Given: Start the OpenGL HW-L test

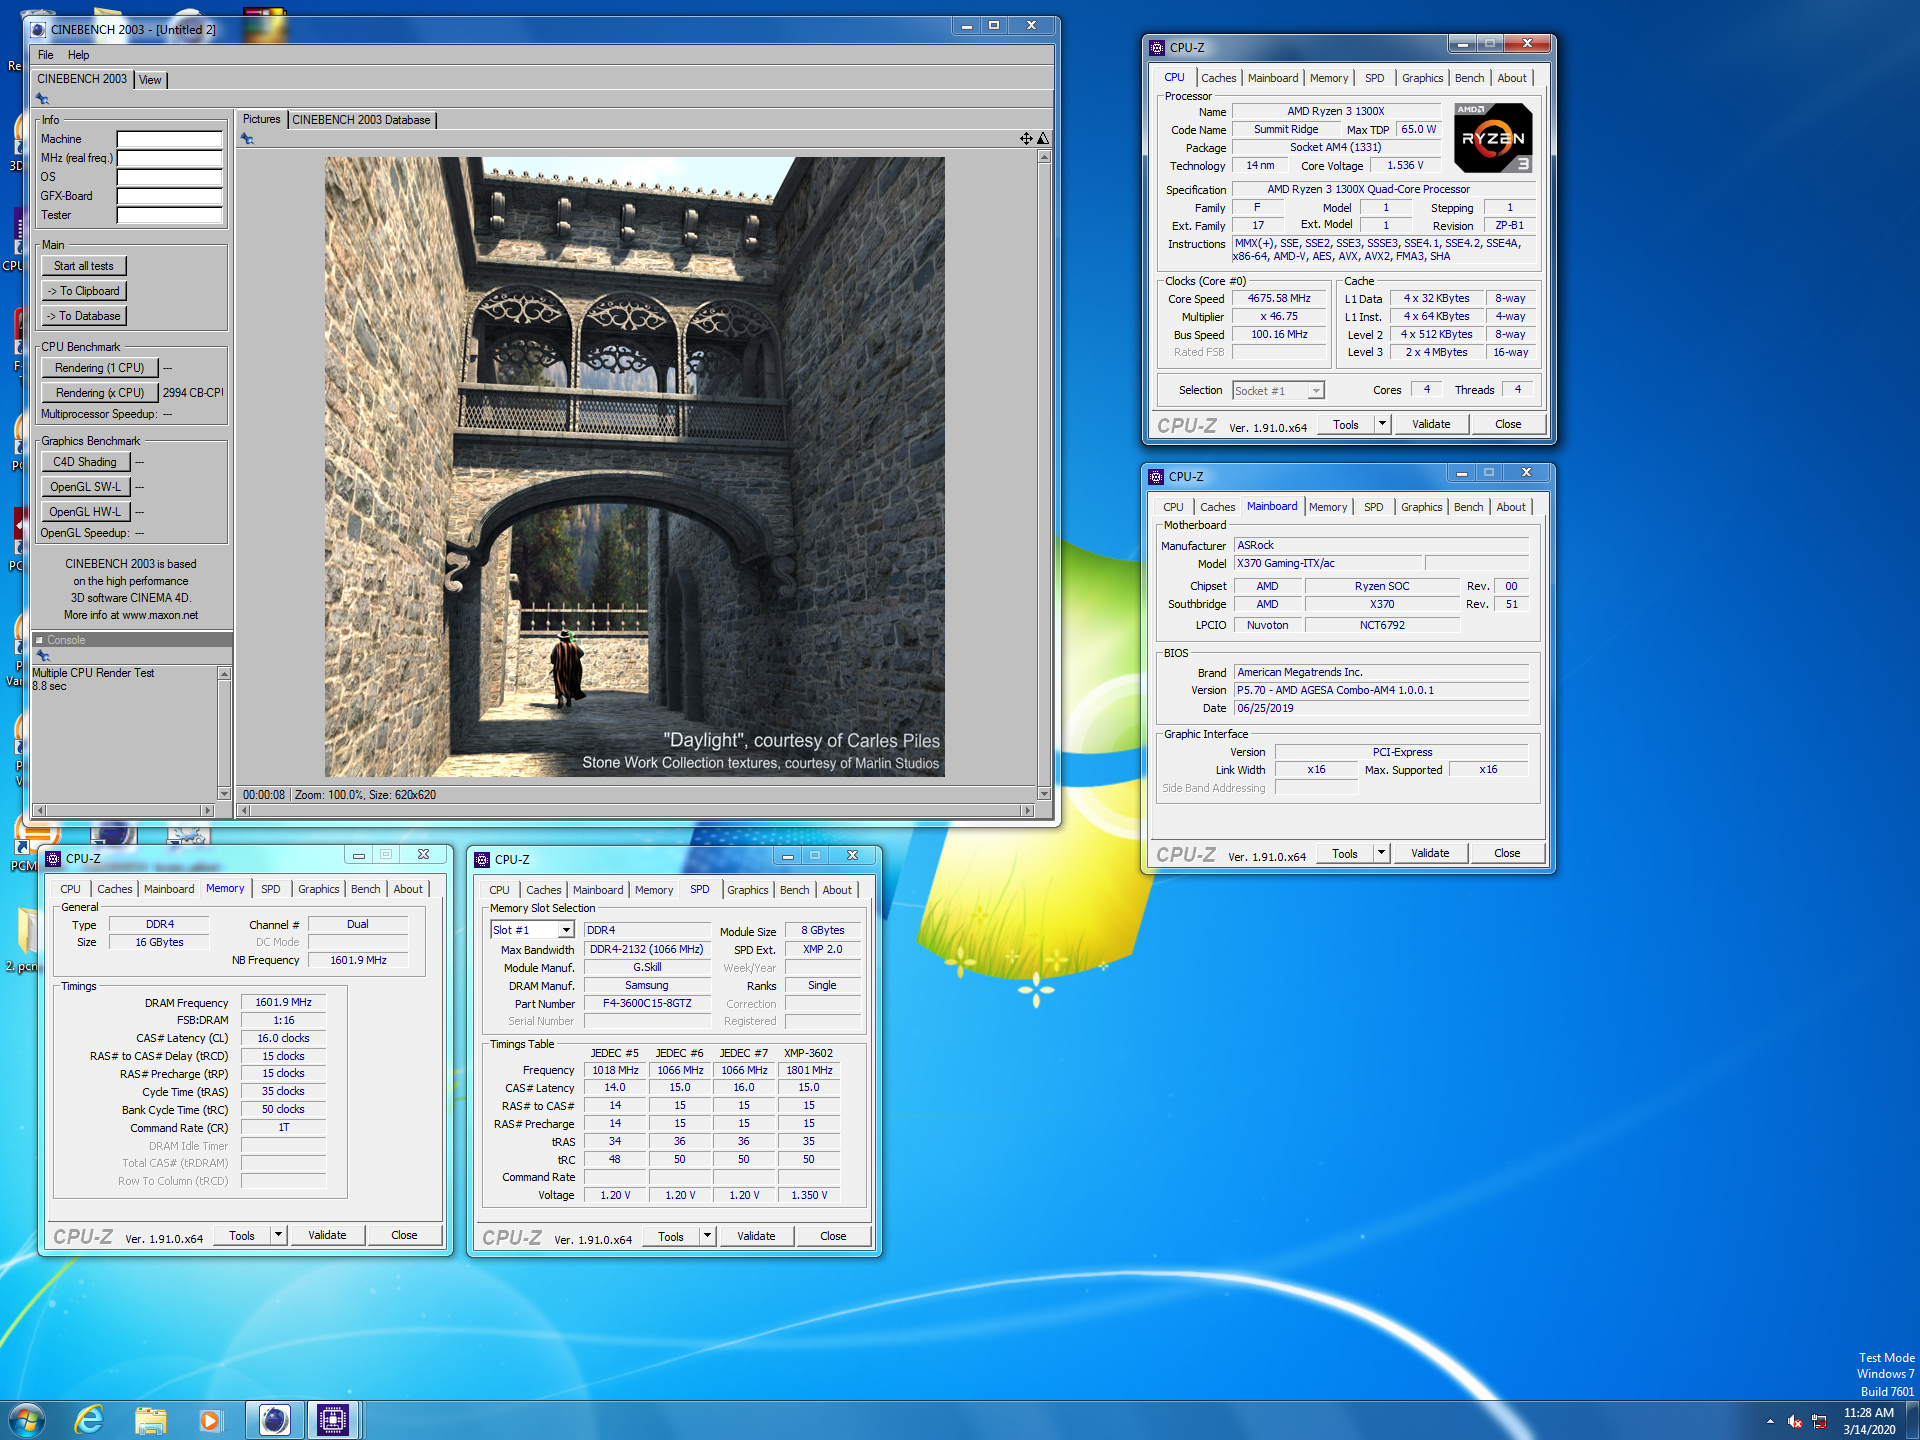Looking at the screenshot, I should click(85, 512).
